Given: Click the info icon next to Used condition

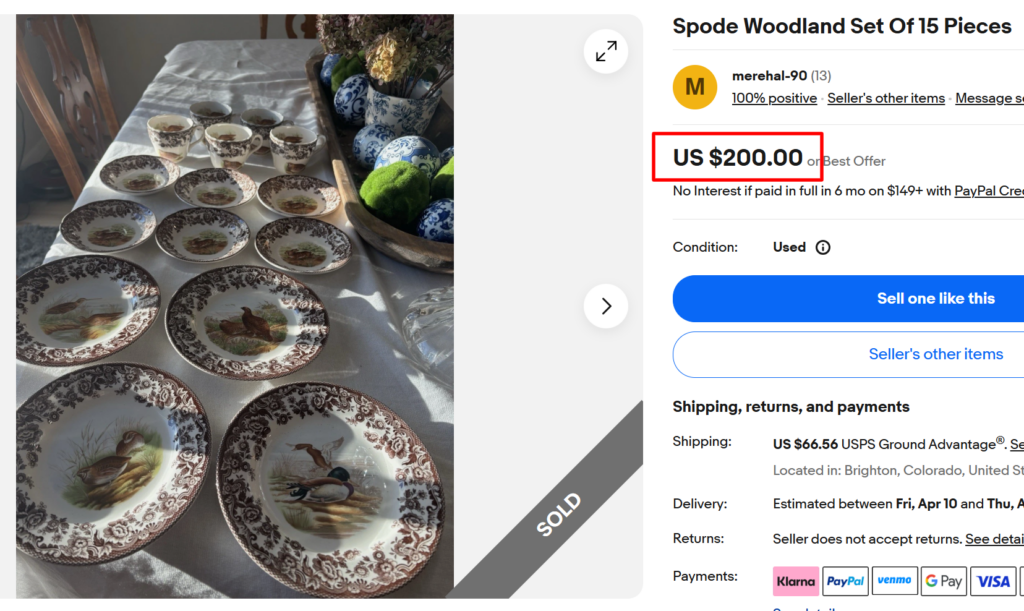Looking at the screenshot, I should (x=823, y=247).
